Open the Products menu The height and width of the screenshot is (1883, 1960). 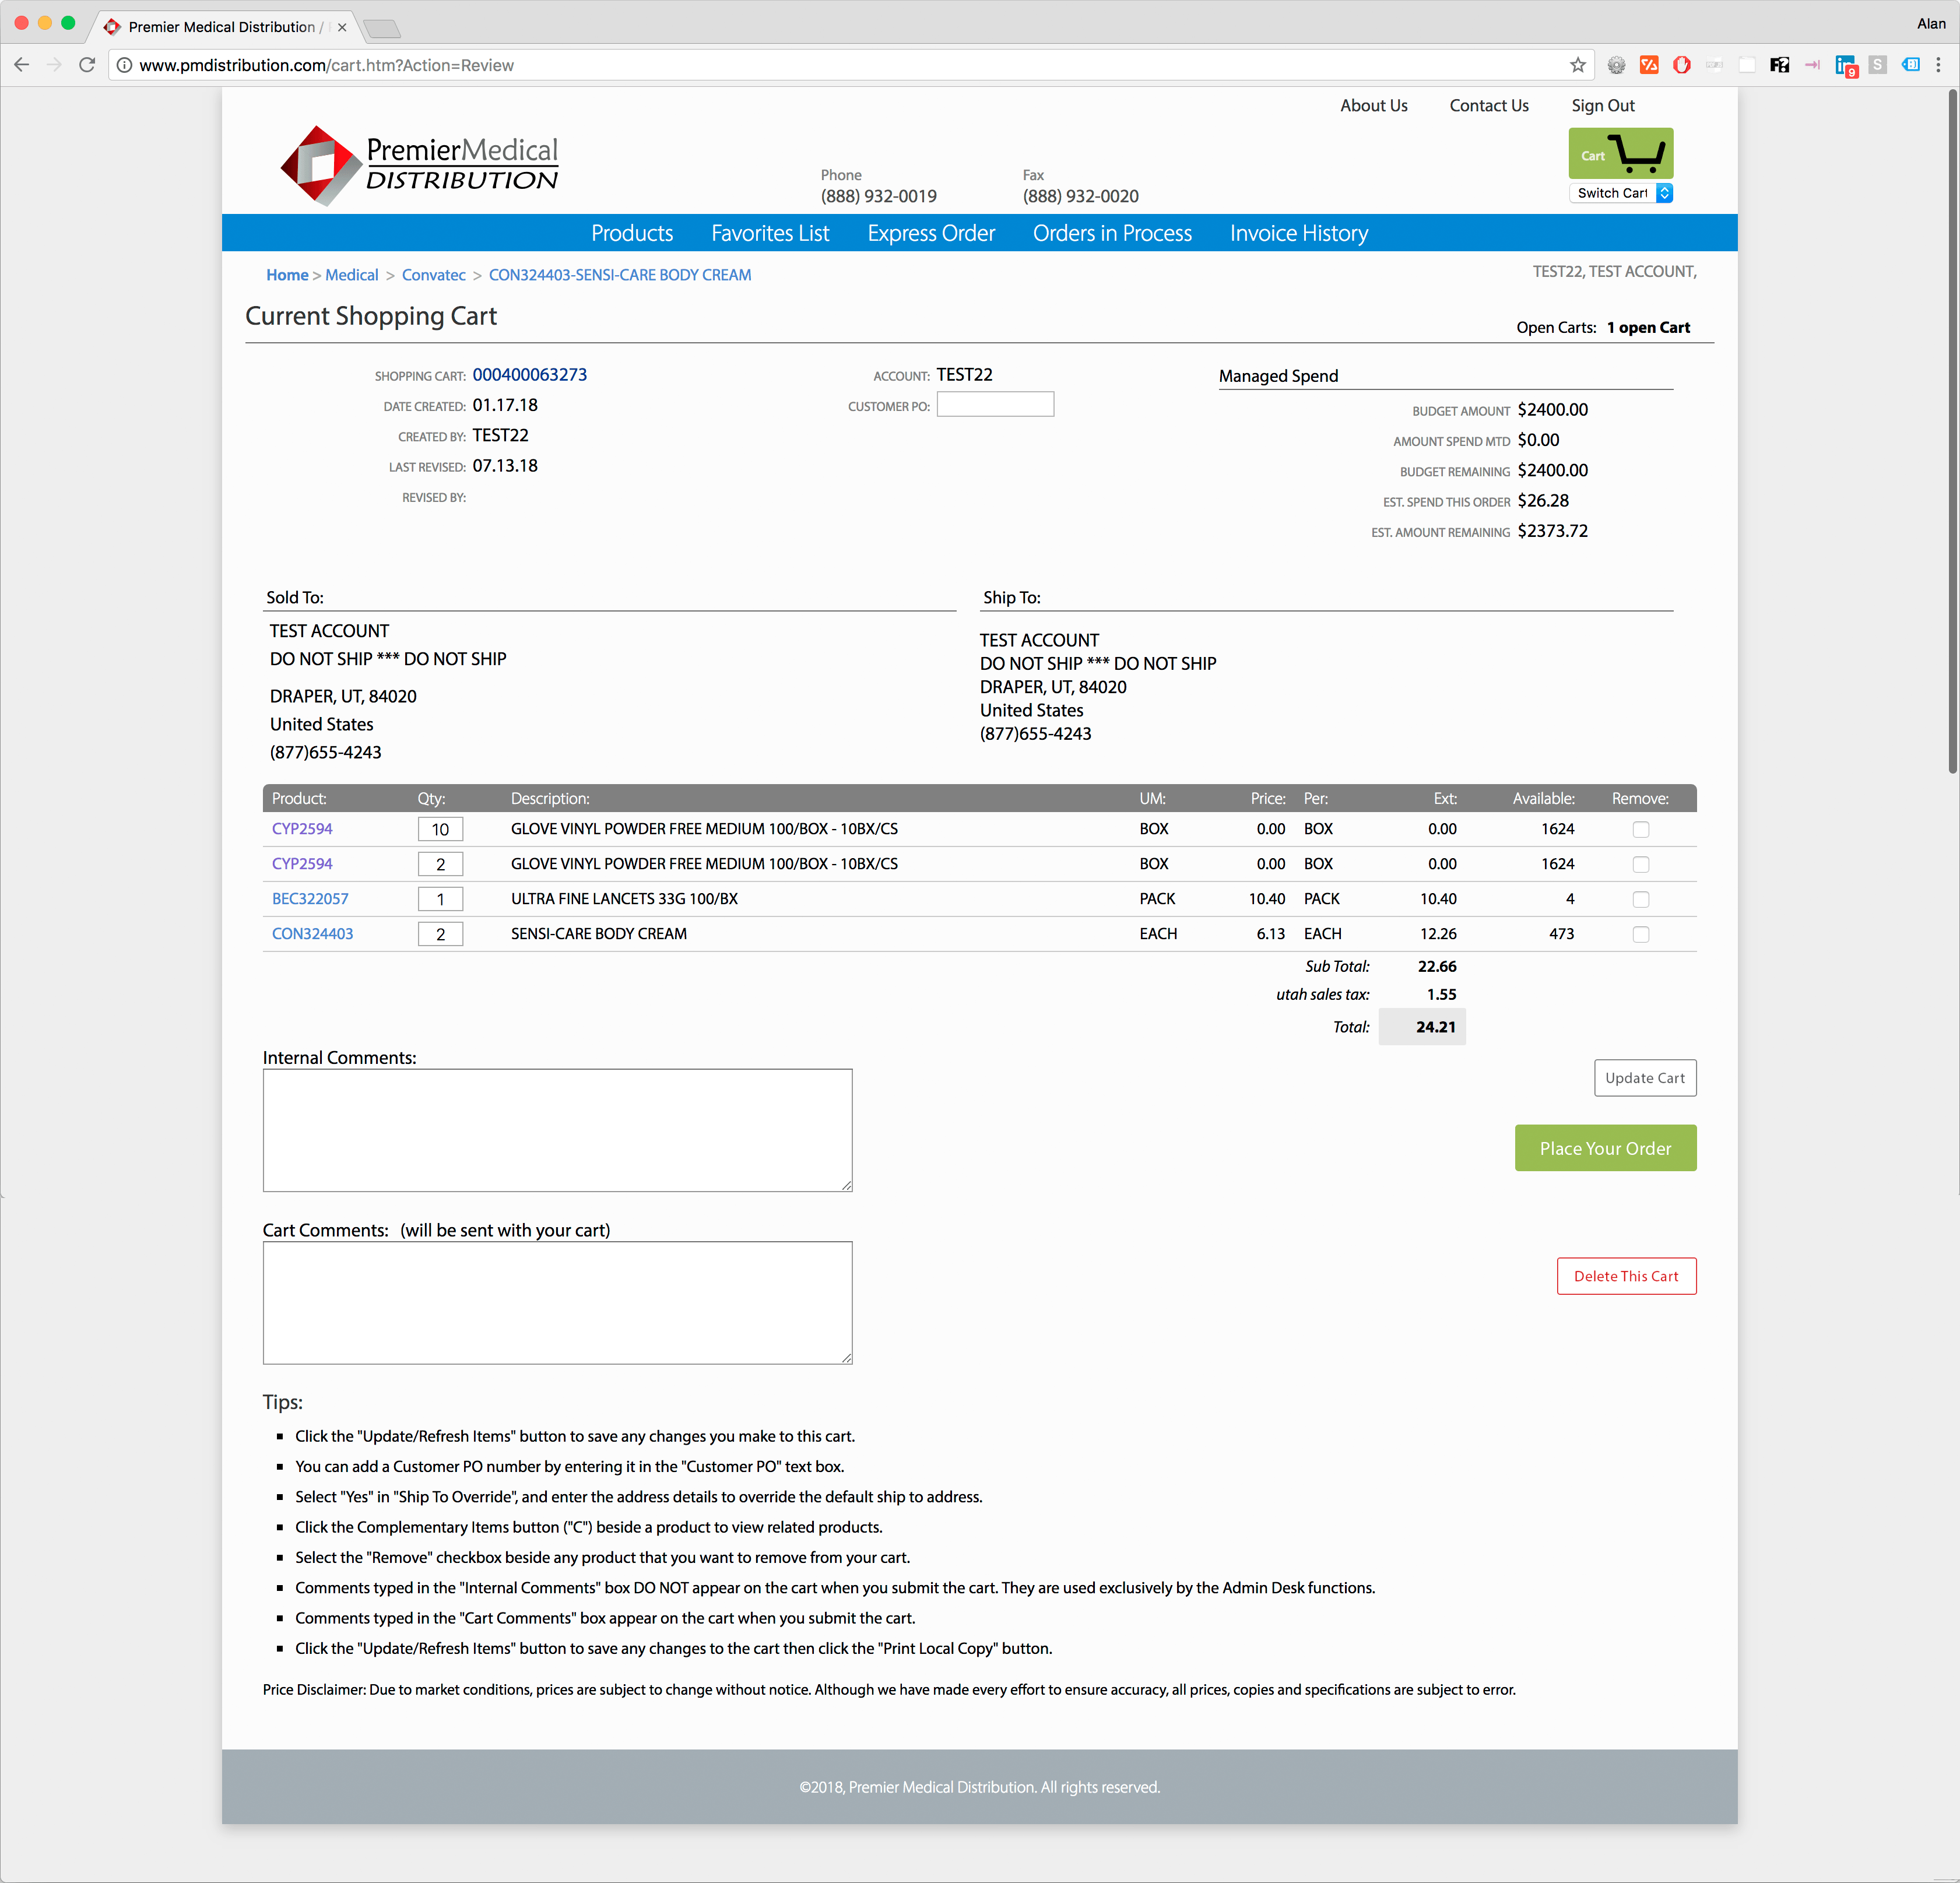tap(632, 233)
